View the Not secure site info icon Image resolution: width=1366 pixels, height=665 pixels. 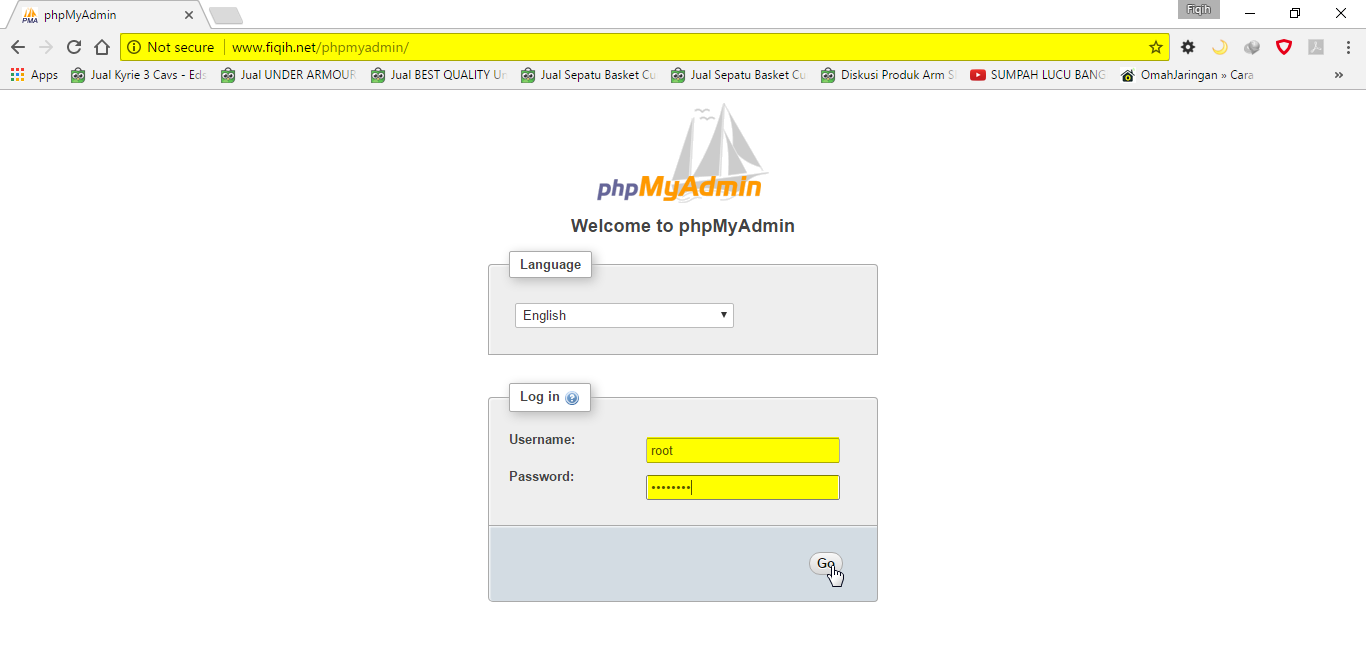click(134, 47)
